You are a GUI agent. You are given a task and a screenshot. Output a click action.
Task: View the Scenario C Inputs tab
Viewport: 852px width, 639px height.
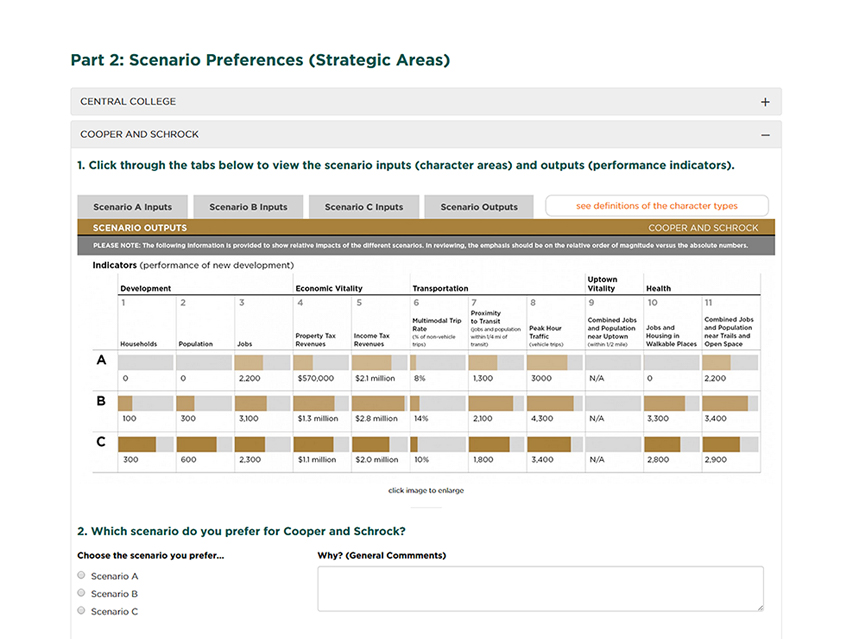[x=364, y=207]
